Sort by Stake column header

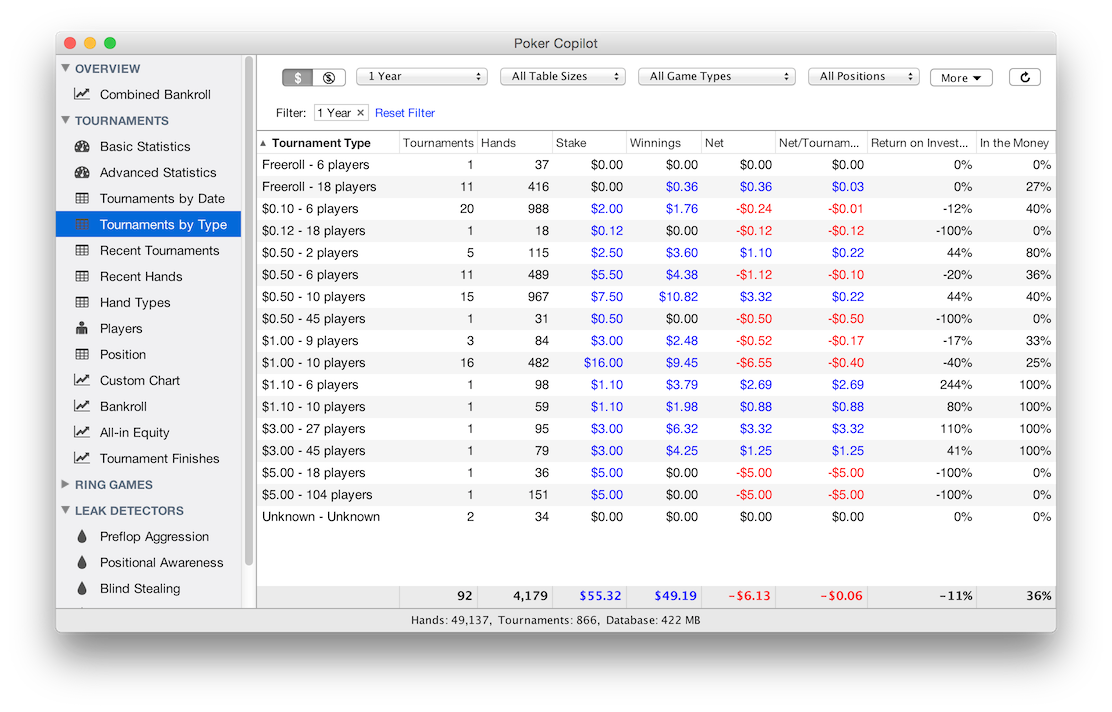589,143
